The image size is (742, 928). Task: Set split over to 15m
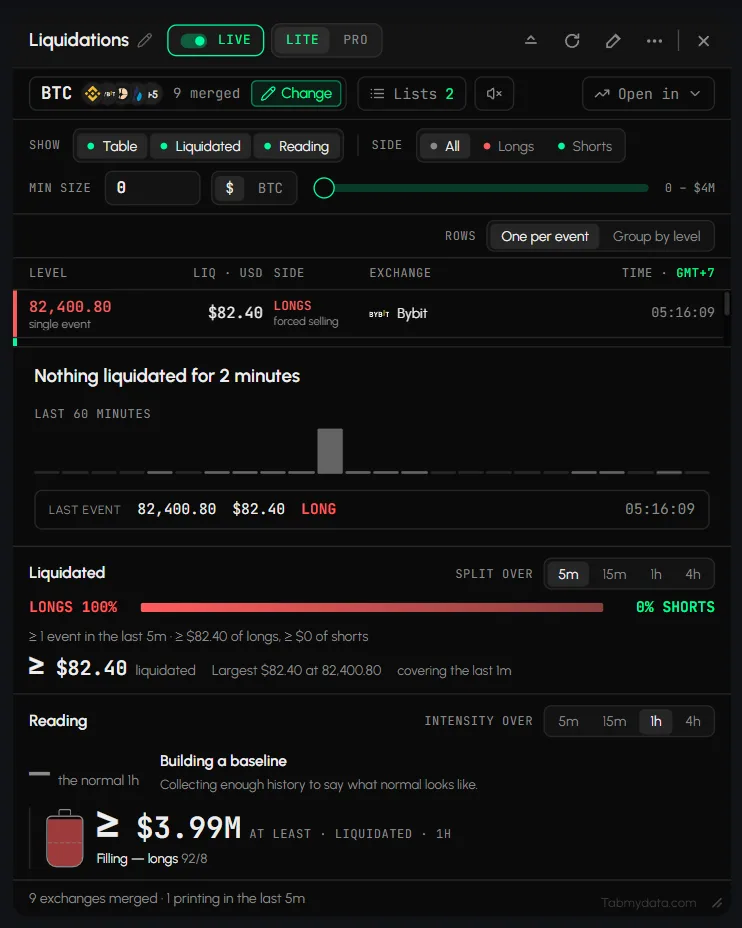pos(614,574)
